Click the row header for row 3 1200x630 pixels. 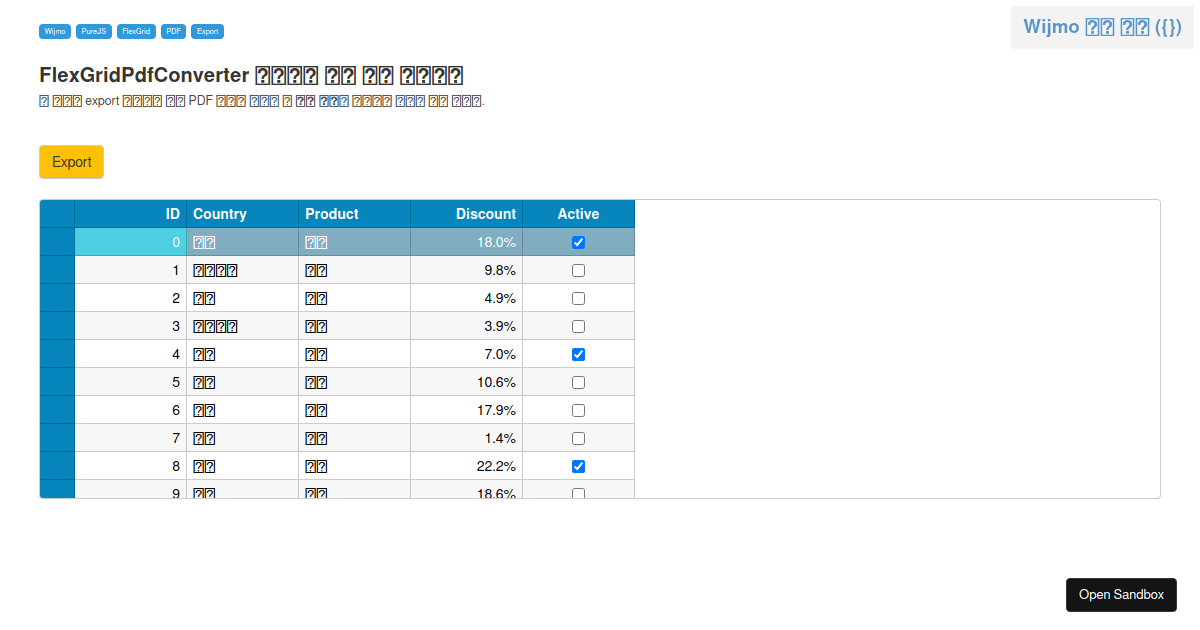click(x=57, y=326)
